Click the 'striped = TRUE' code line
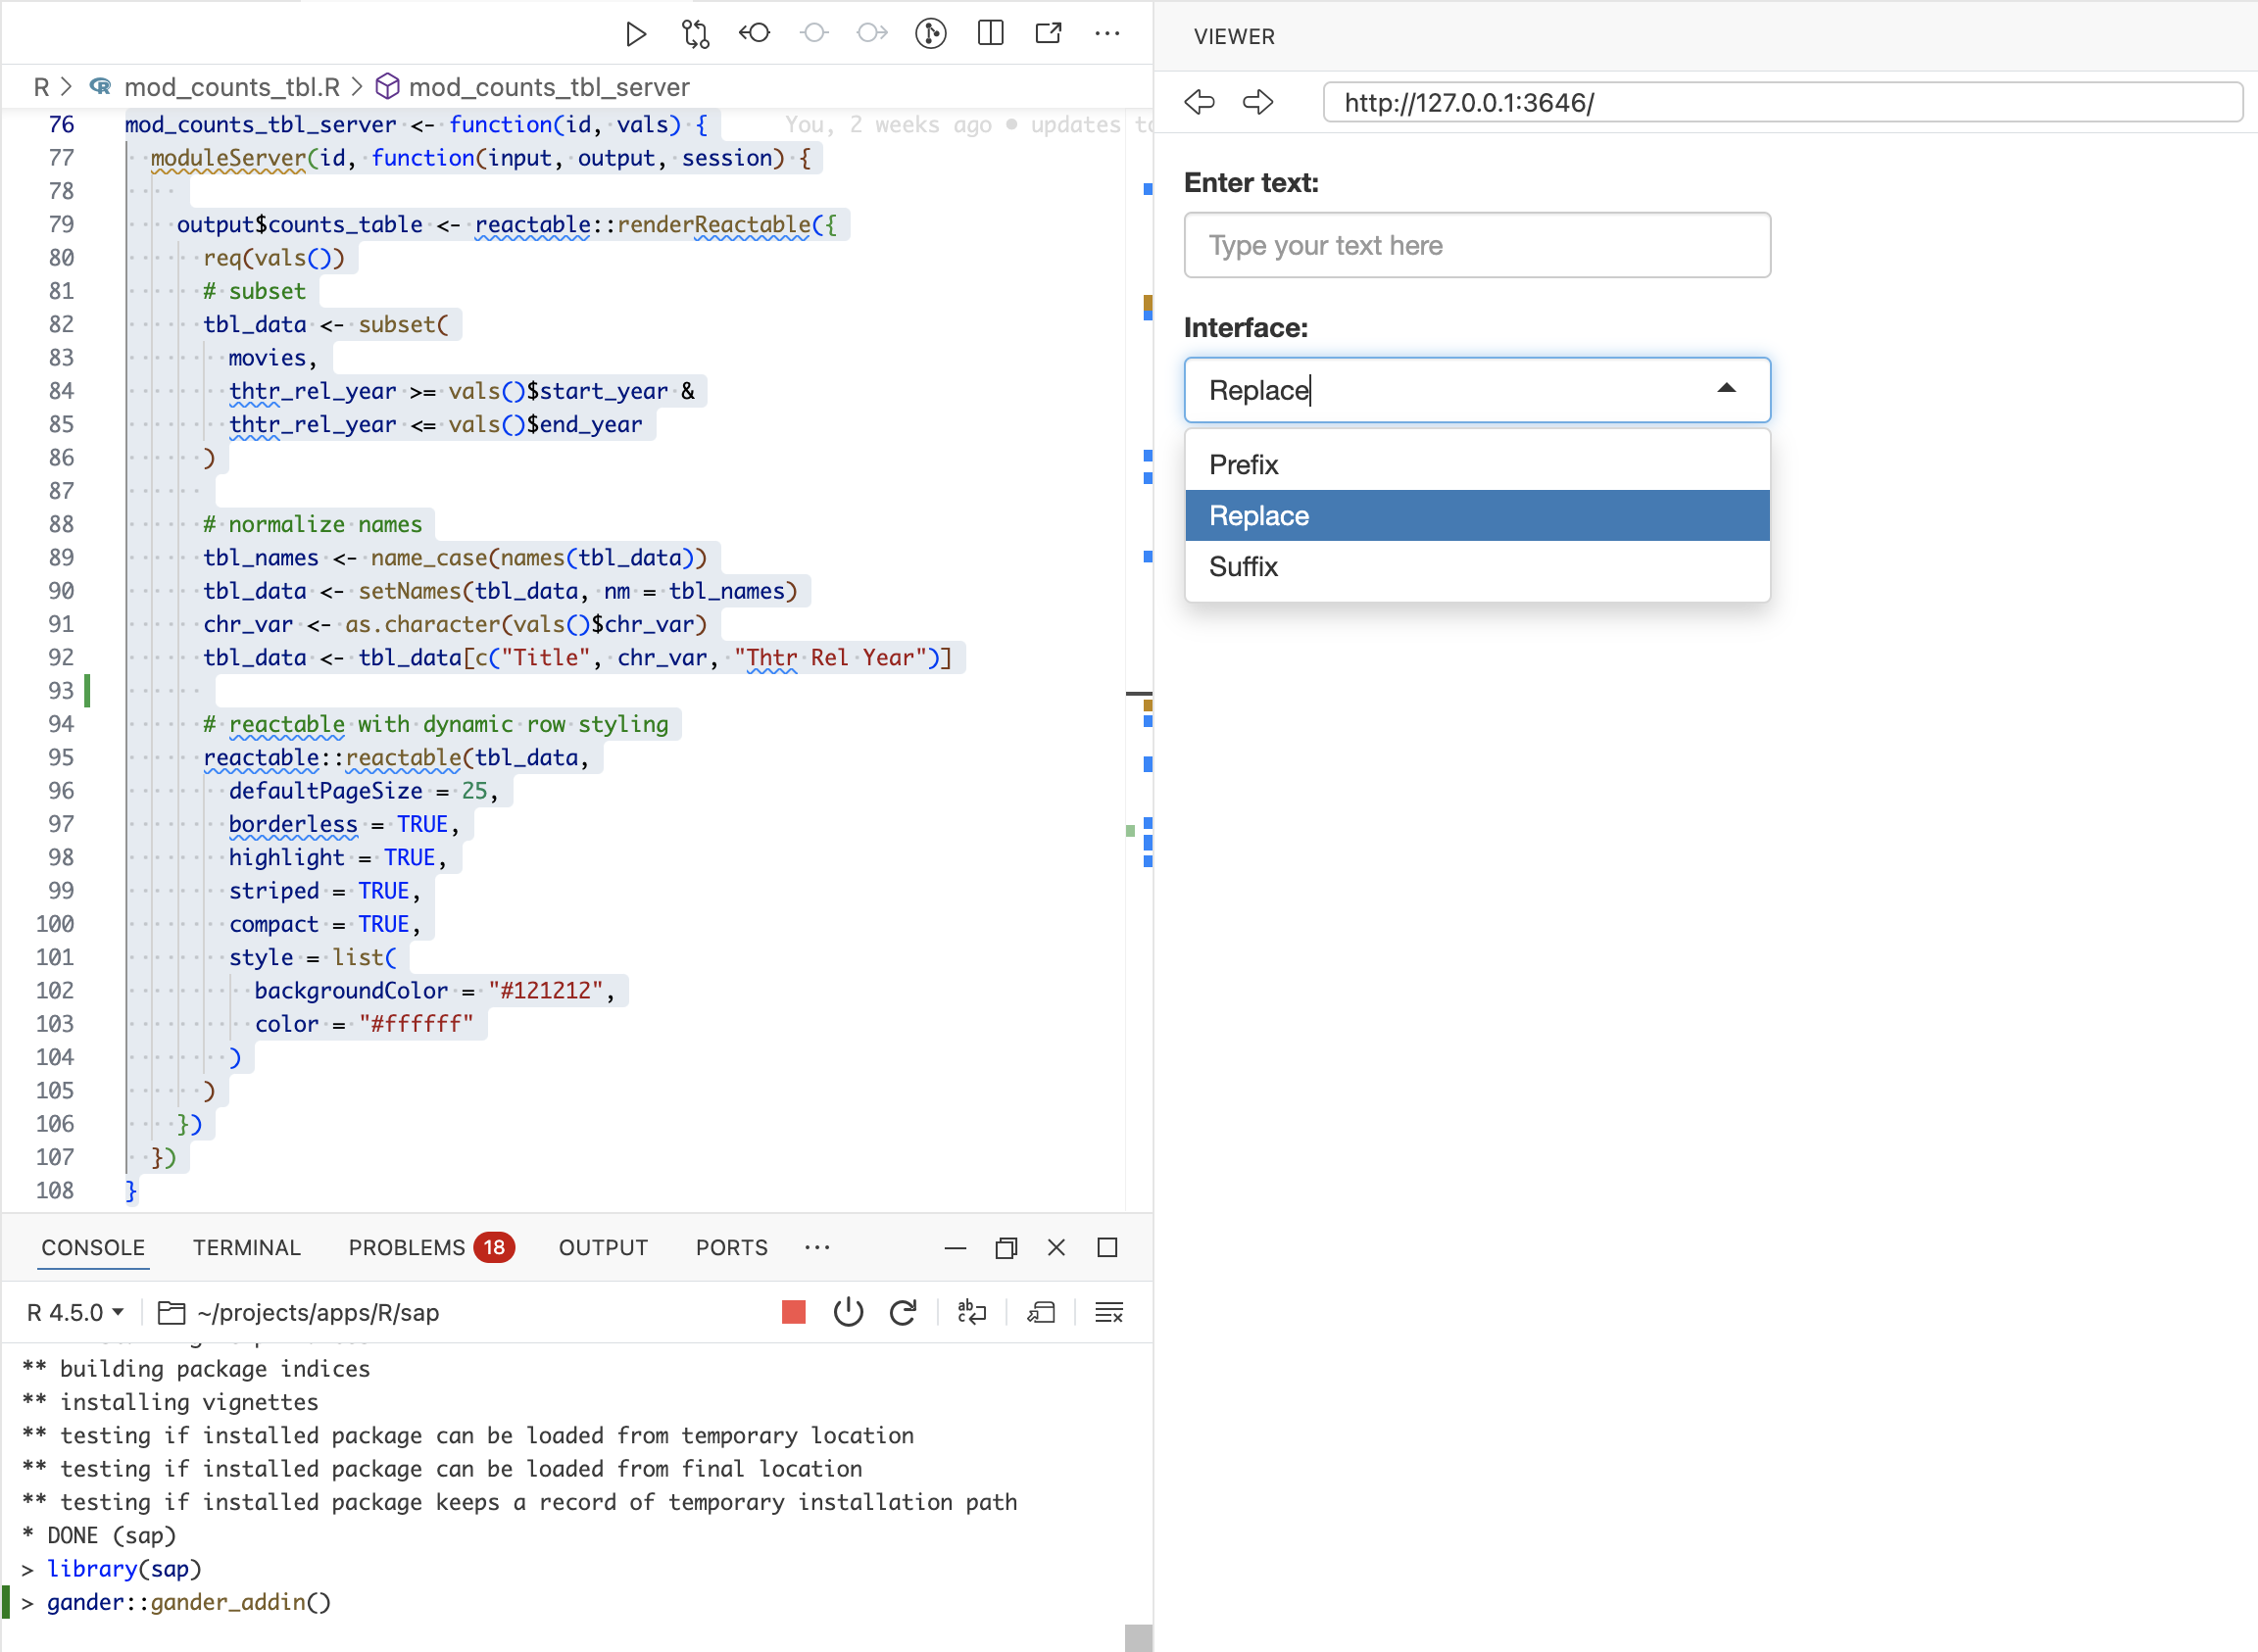The width and height of the screenshot is (2258, 1652). 324,891
